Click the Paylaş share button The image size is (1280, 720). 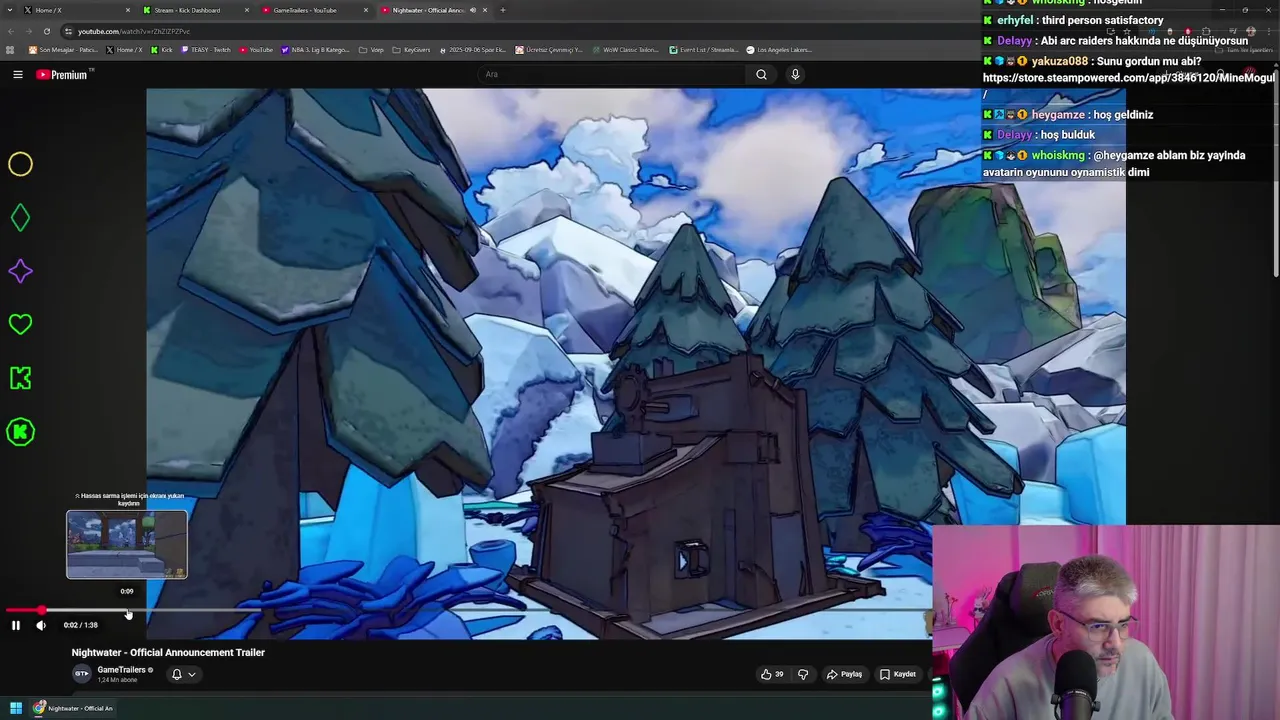pyautogui.click(x=844, y=674)
